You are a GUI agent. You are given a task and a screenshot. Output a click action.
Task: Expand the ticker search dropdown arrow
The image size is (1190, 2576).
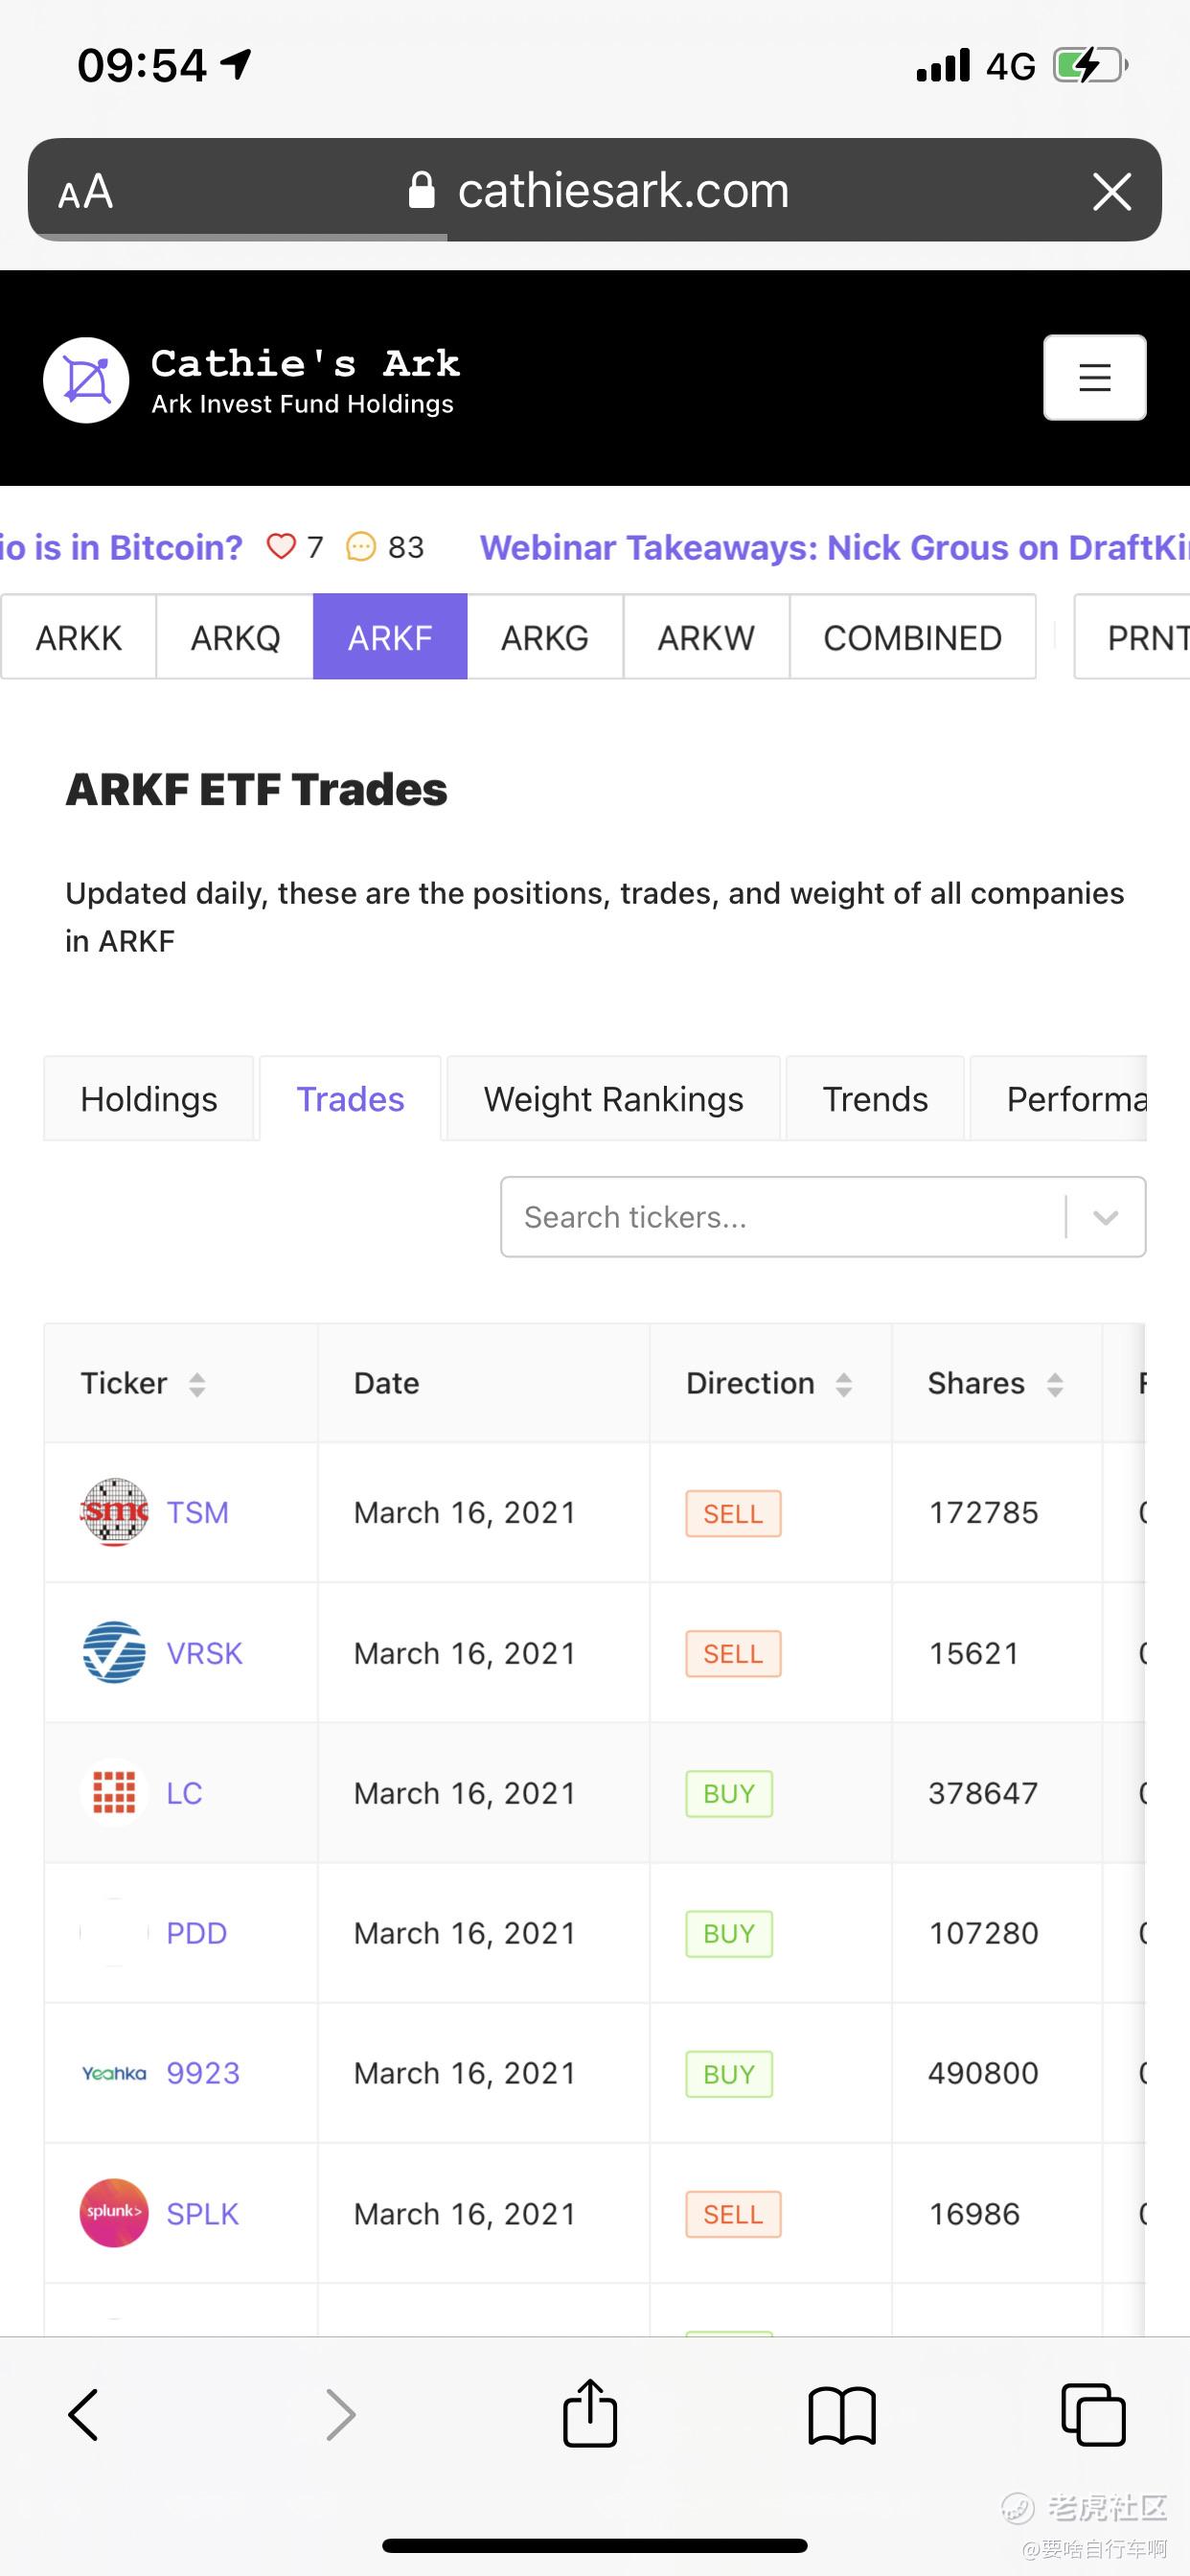coord(1105,1217)
